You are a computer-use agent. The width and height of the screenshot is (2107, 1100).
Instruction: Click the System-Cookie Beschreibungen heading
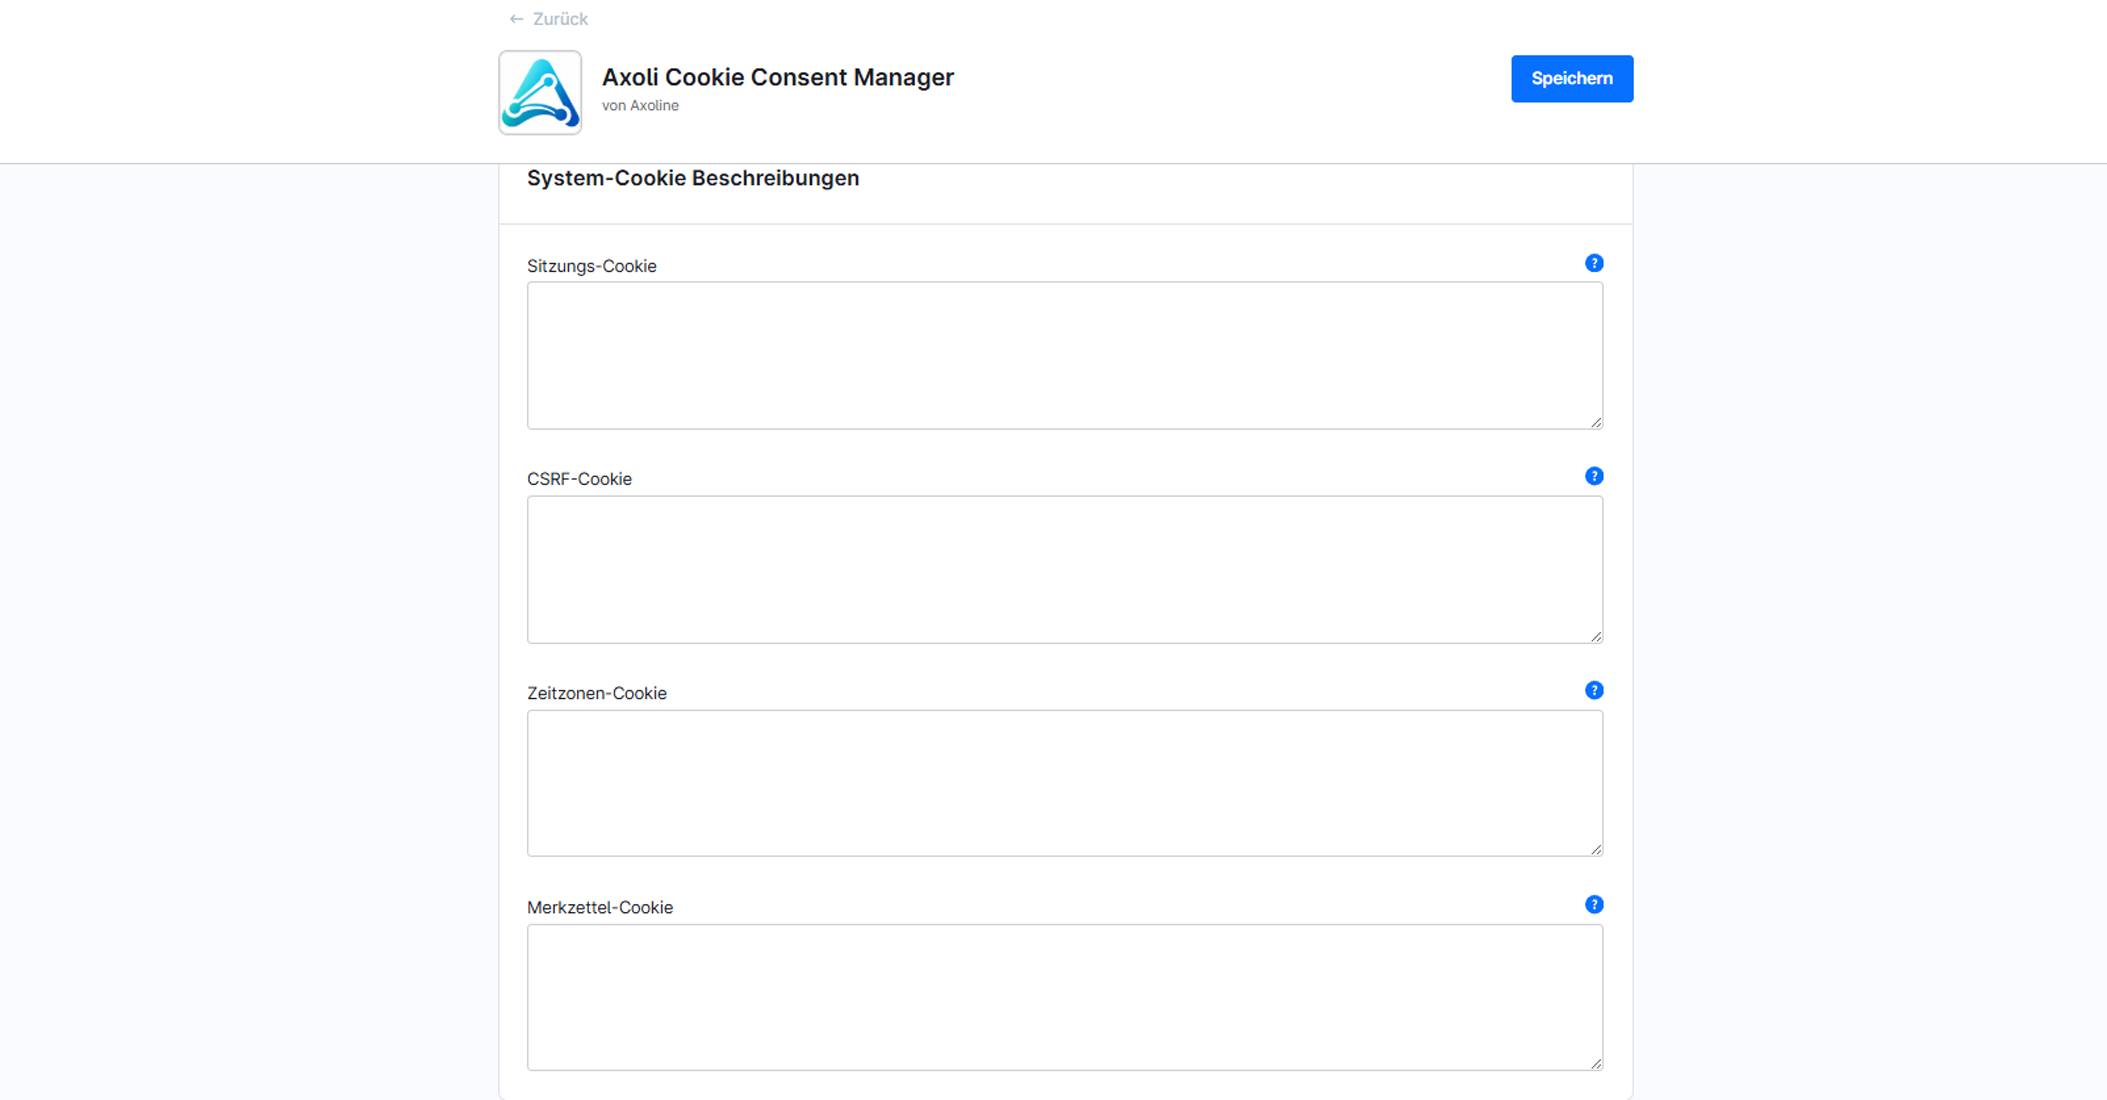tap(693, 178)
